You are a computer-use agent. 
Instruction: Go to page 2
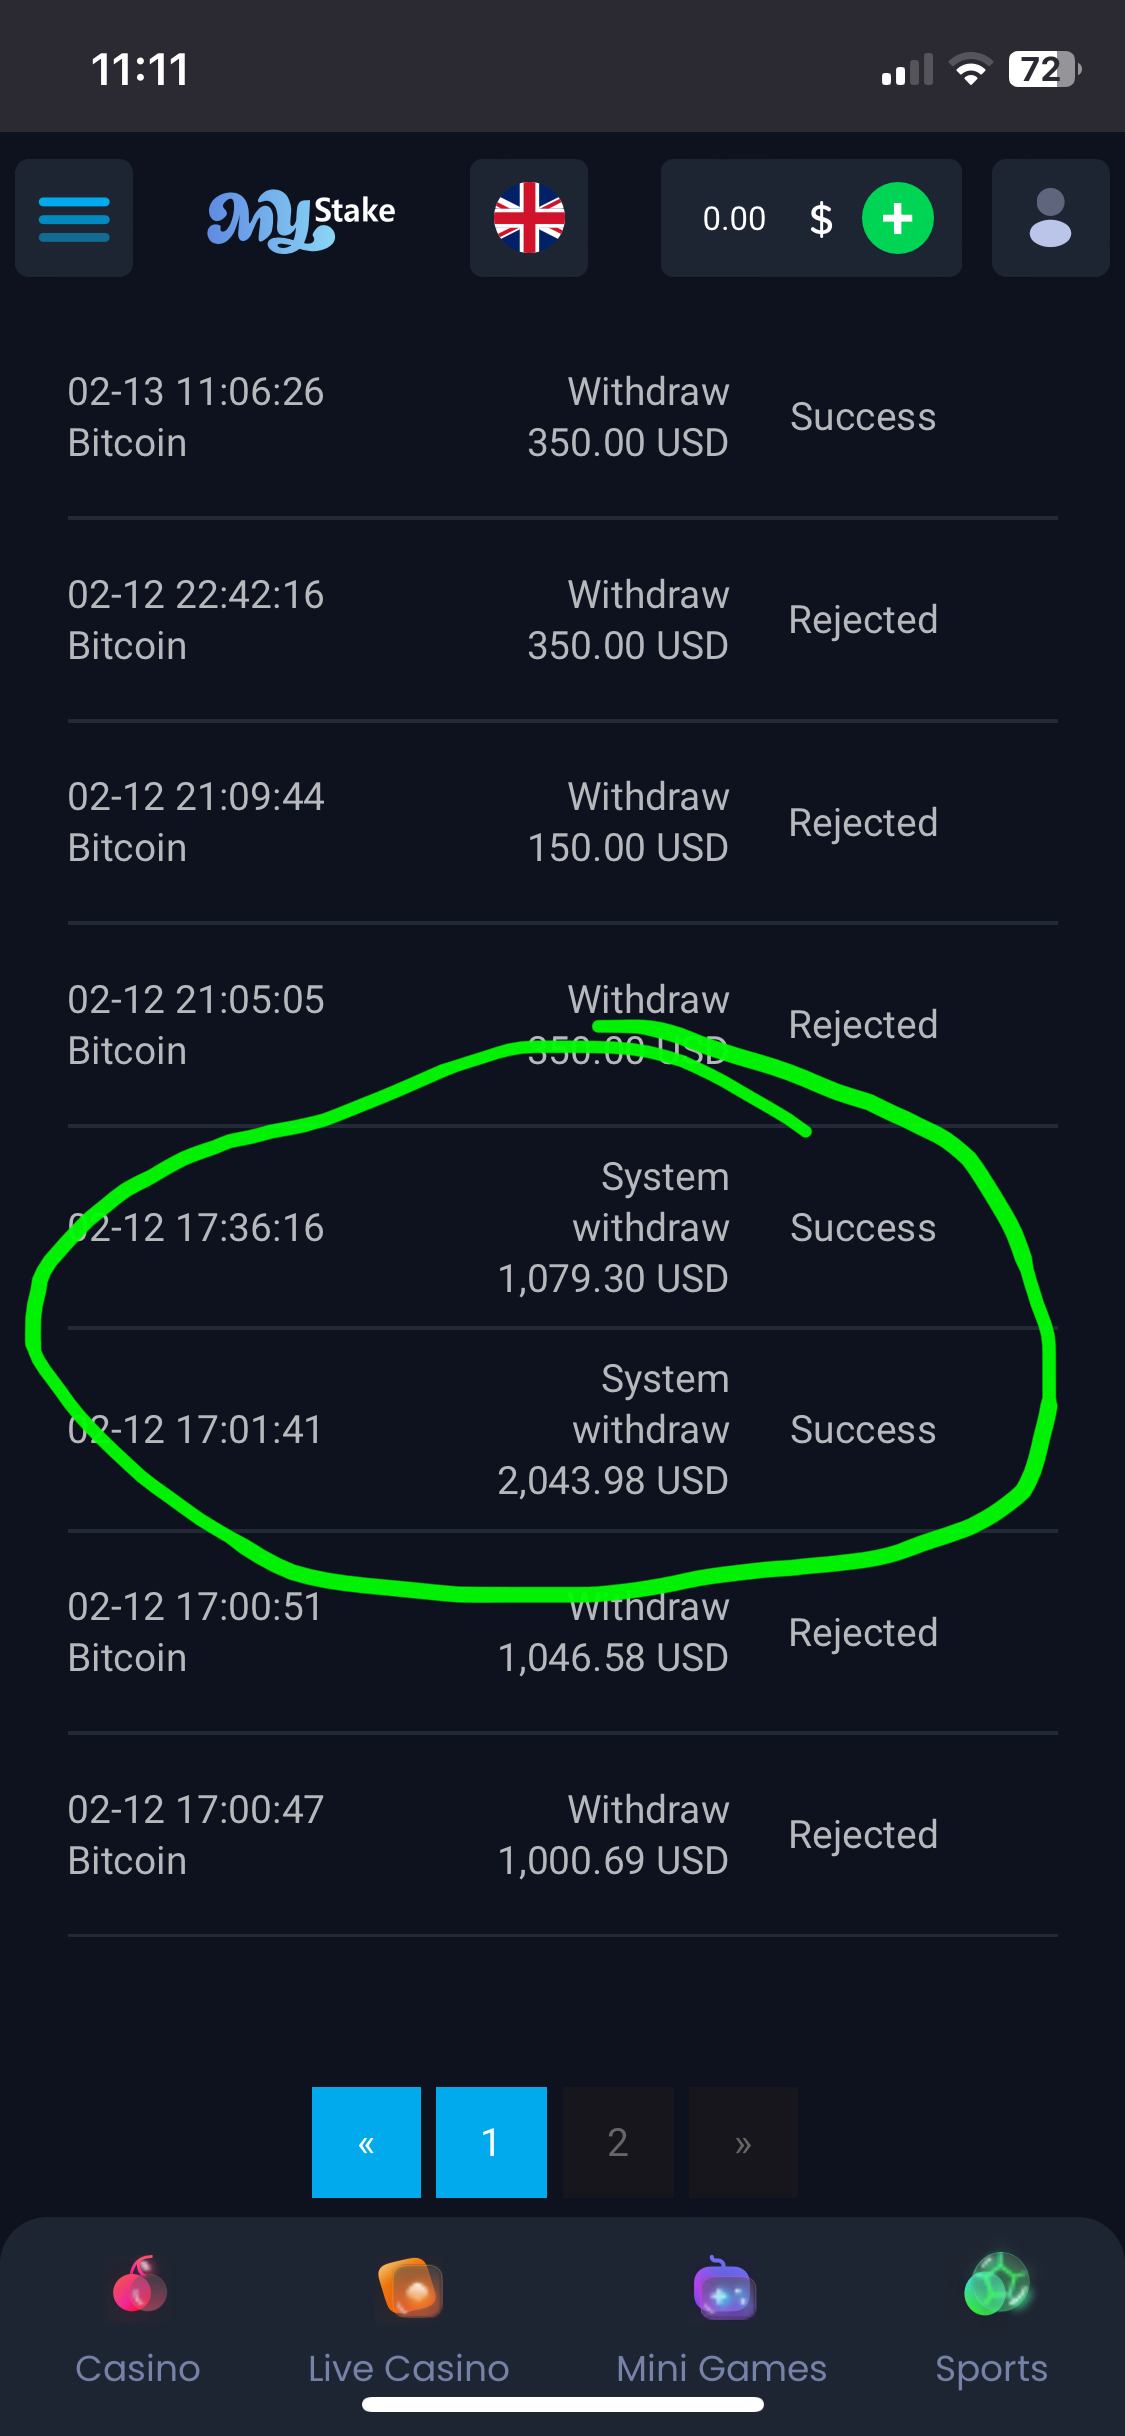[617, 2142]
